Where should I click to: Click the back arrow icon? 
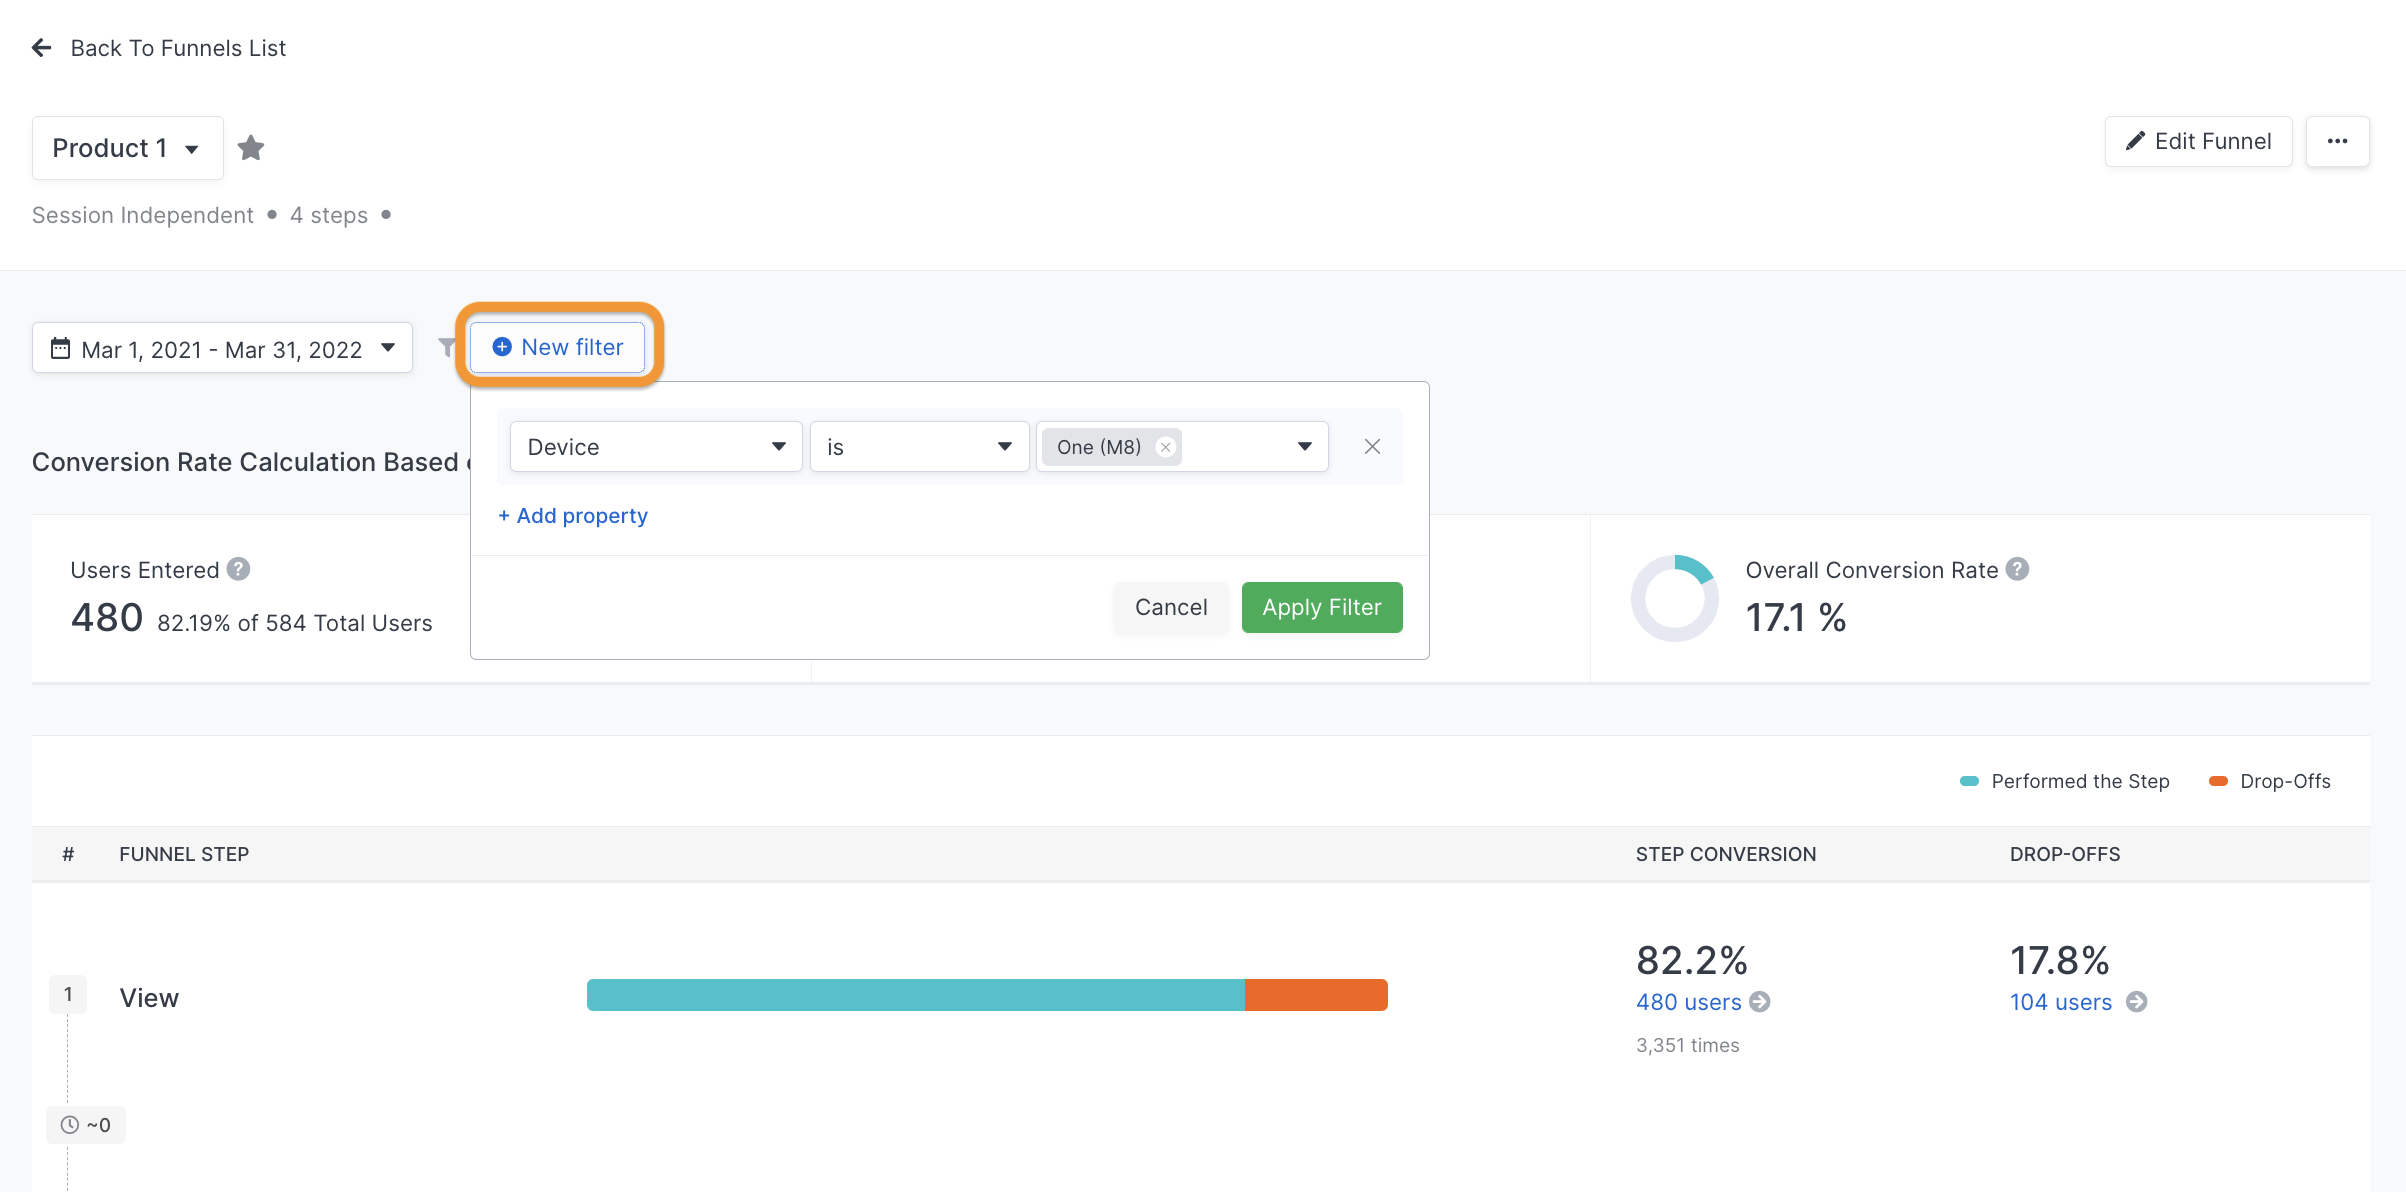click(x=41, y=48)
